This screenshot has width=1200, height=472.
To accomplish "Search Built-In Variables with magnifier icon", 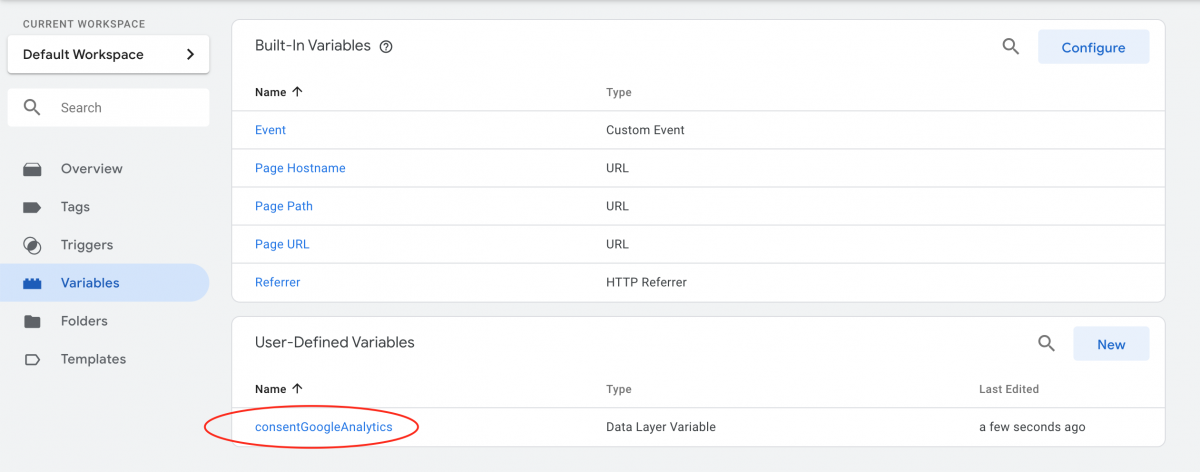I will (x=1010, y=46).
